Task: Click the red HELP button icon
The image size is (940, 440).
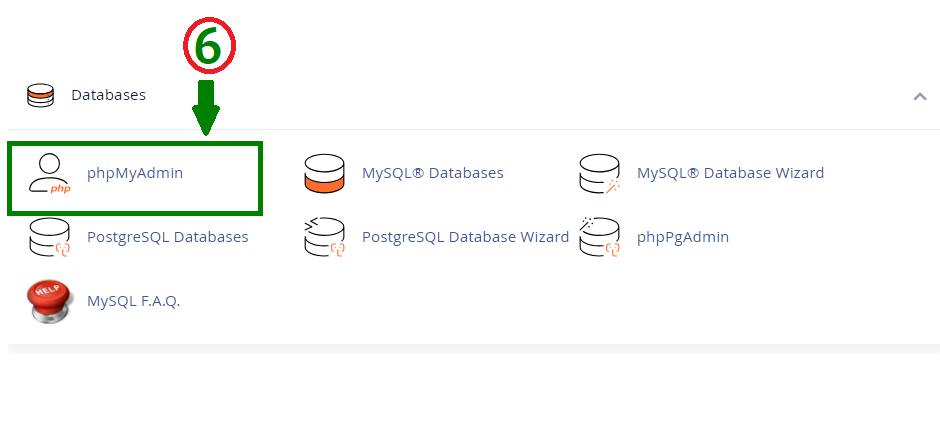Action: 50,302
